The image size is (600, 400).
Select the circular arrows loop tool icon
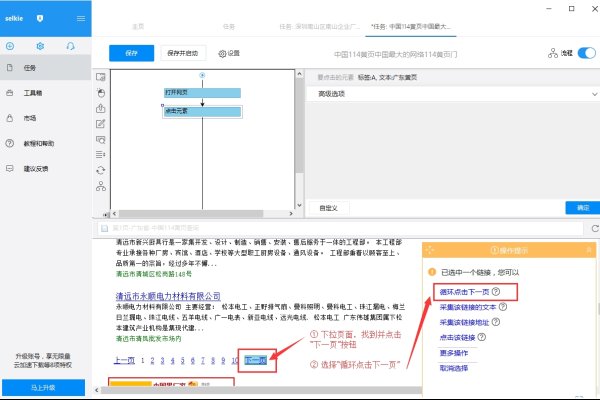point(101,170)
